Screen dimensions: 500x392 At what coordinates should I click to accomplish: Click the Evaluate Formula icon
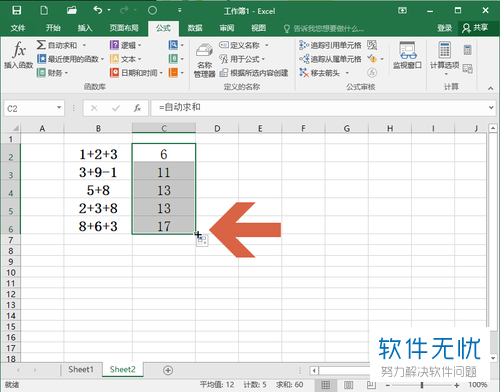[372, 73]
